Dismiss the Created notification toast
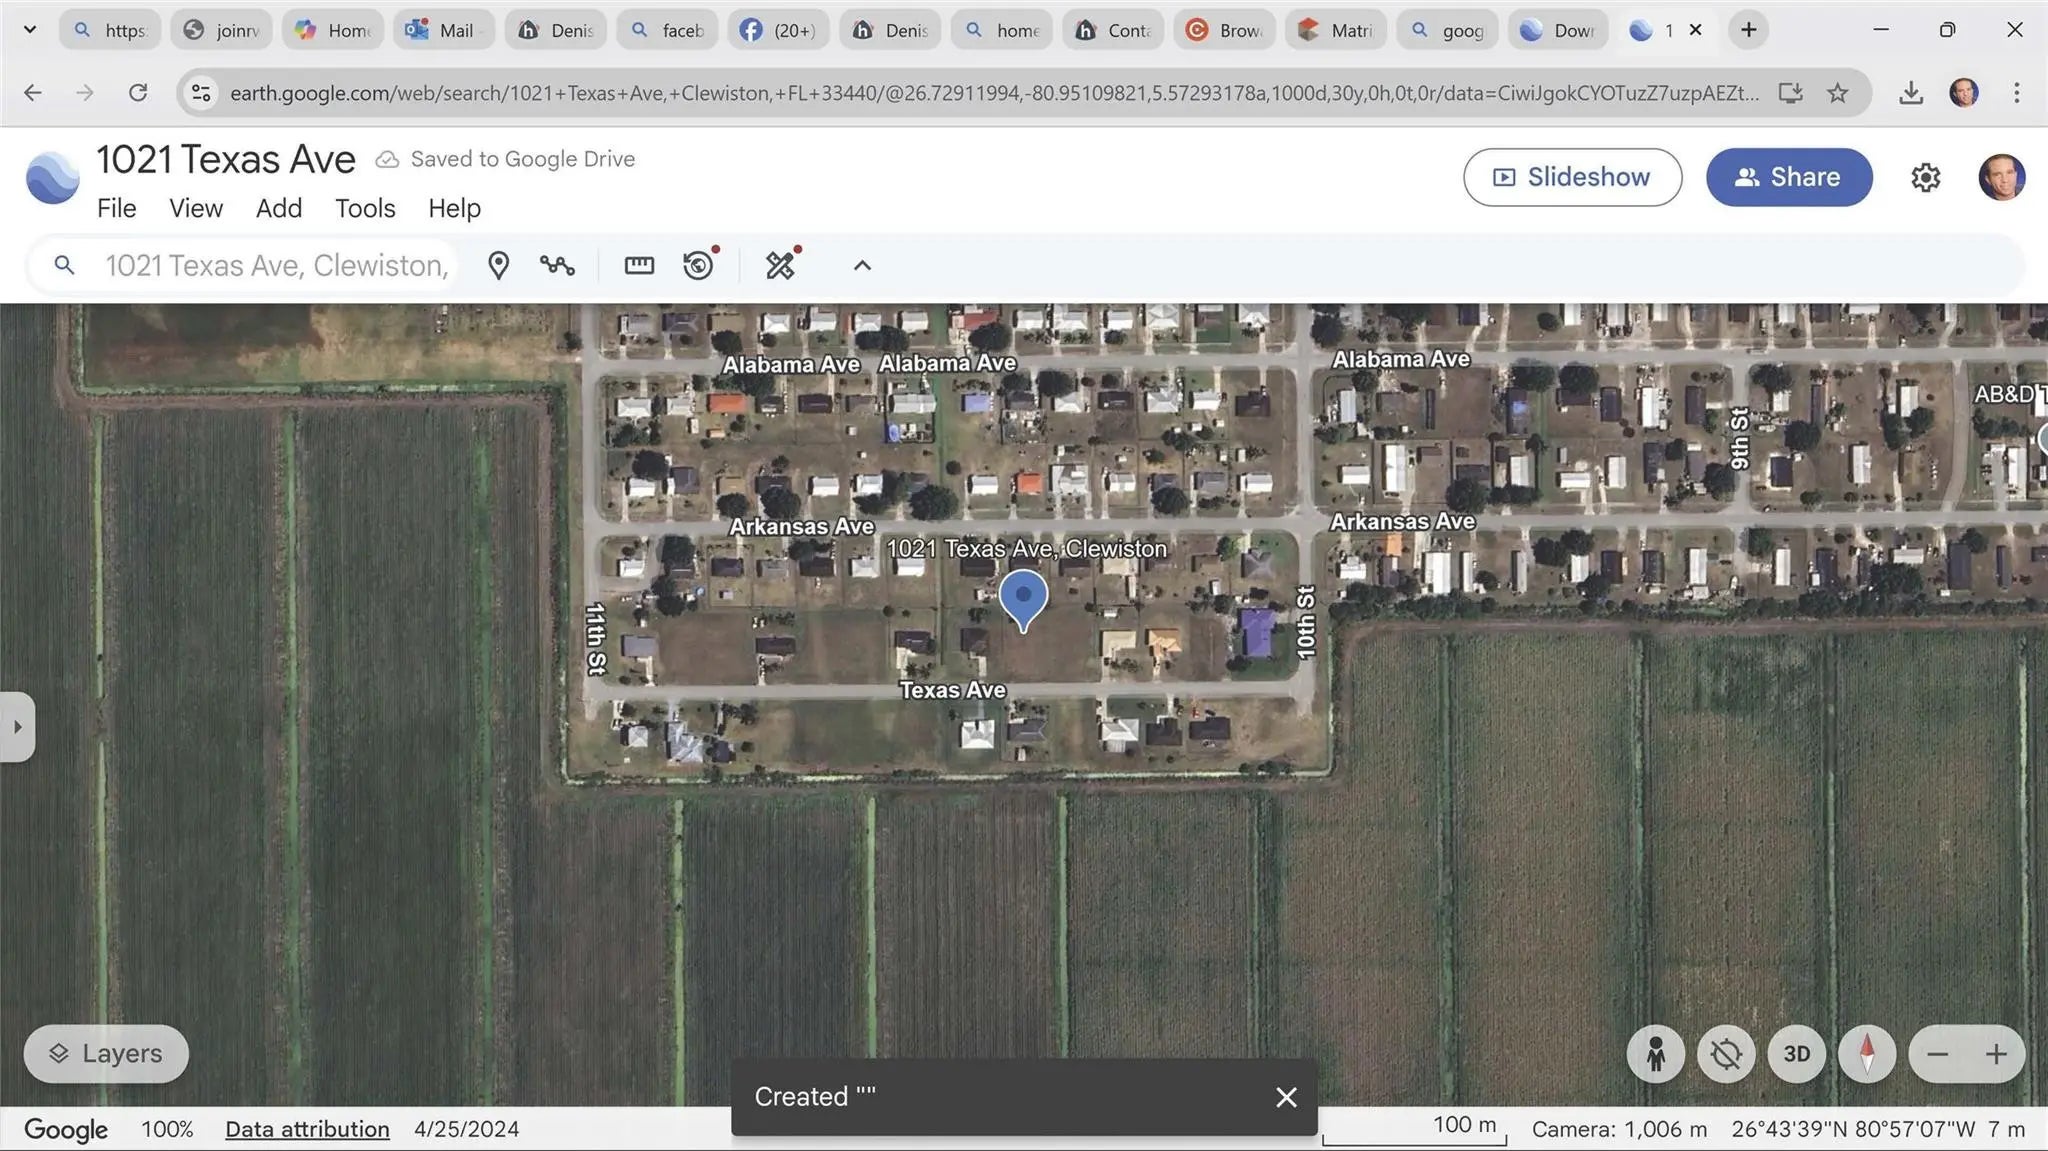 click(x=1286, y=1097)
